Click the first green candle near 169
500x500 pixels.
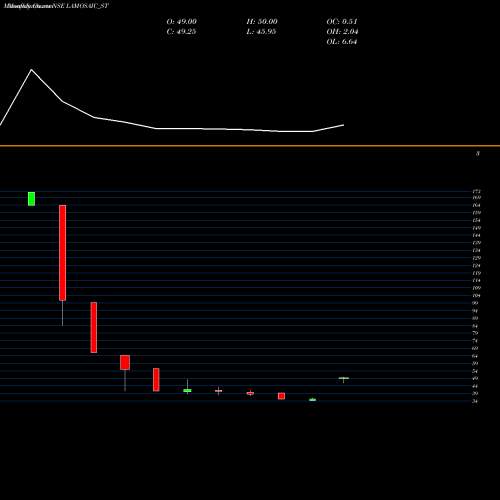tap(31, 199)
